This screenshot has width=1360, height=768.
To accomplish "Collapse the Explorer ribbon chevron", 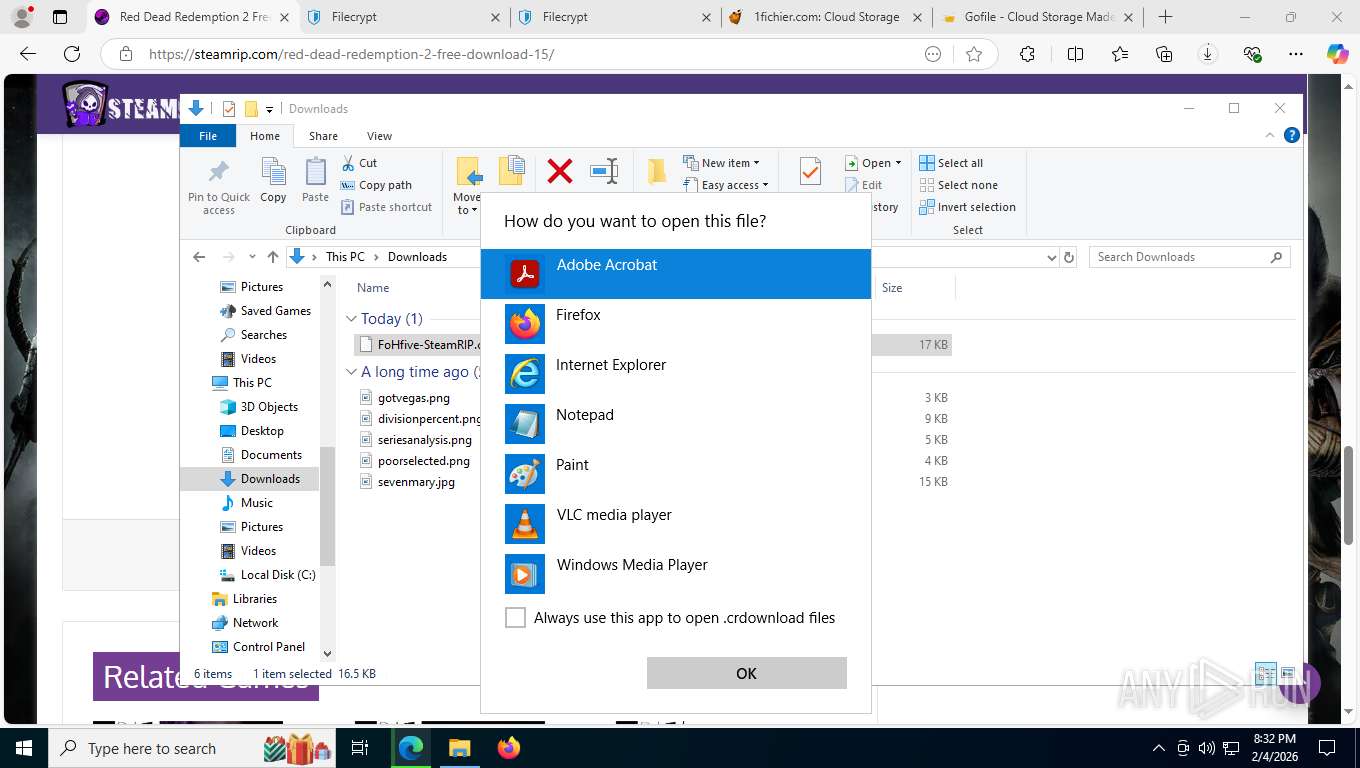I will pos(1271,135).
